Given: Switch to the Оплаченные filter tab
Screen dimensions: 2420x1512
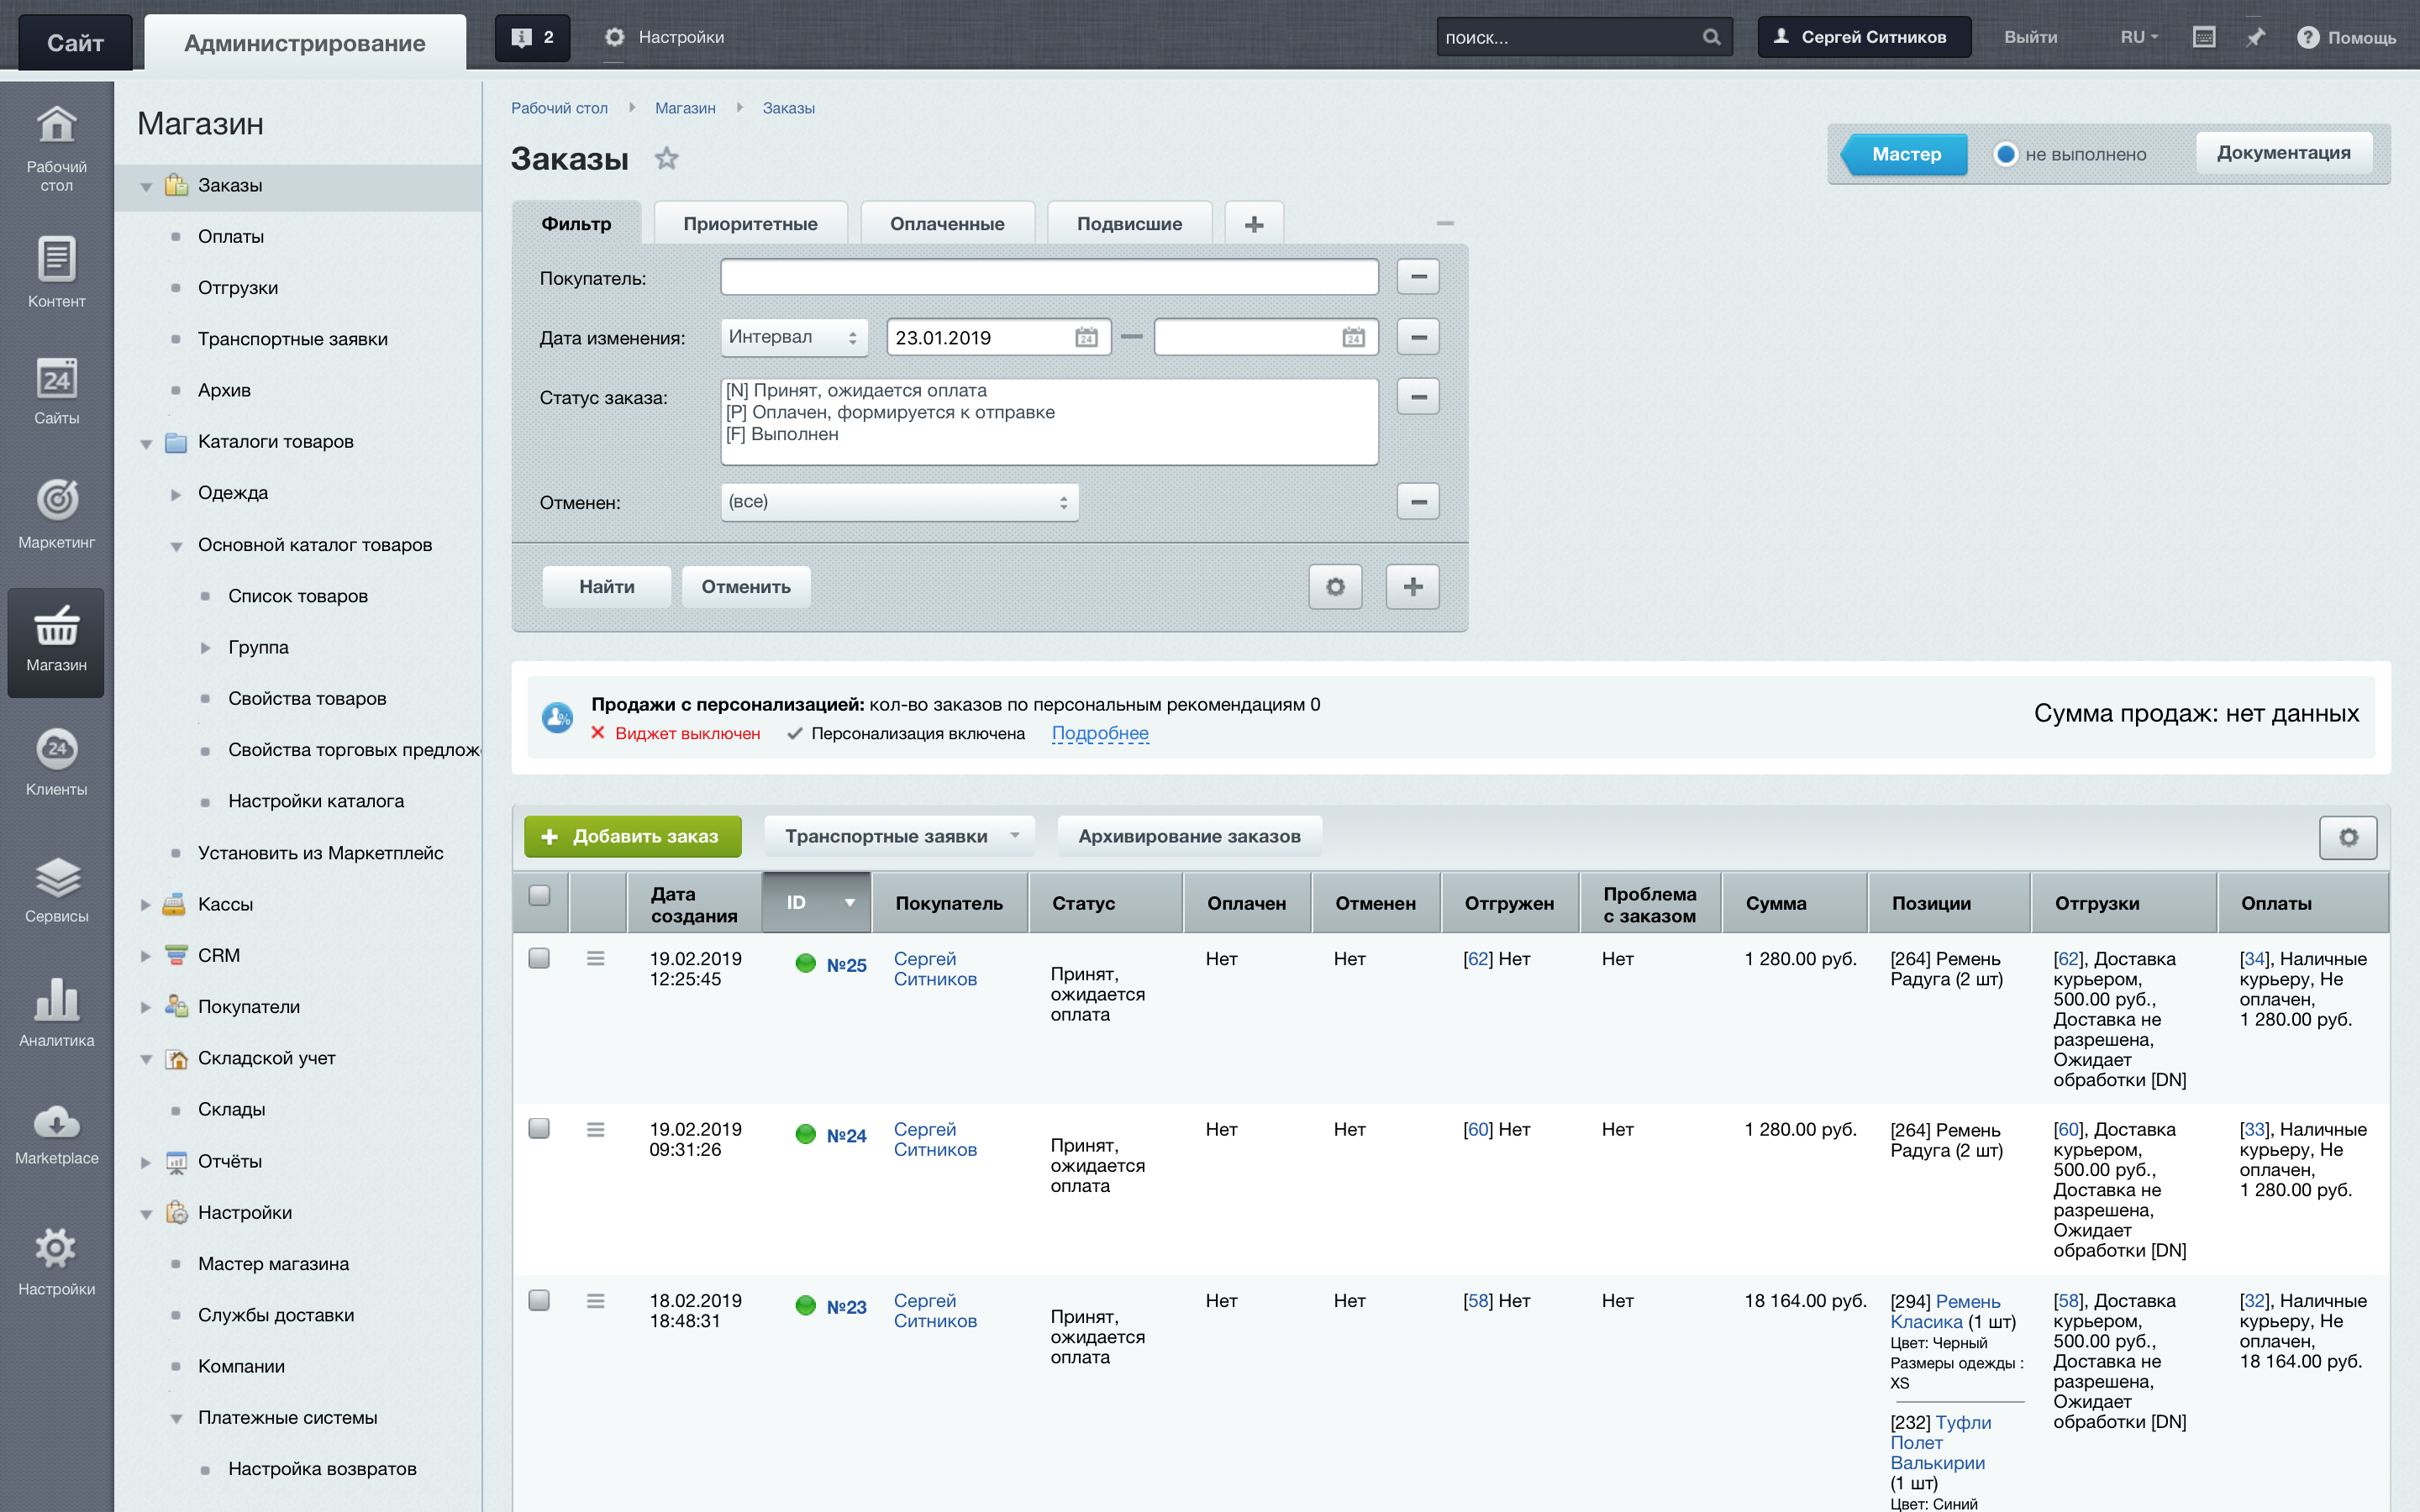Looking at the screenshot, I should click(x=946, y=224).
